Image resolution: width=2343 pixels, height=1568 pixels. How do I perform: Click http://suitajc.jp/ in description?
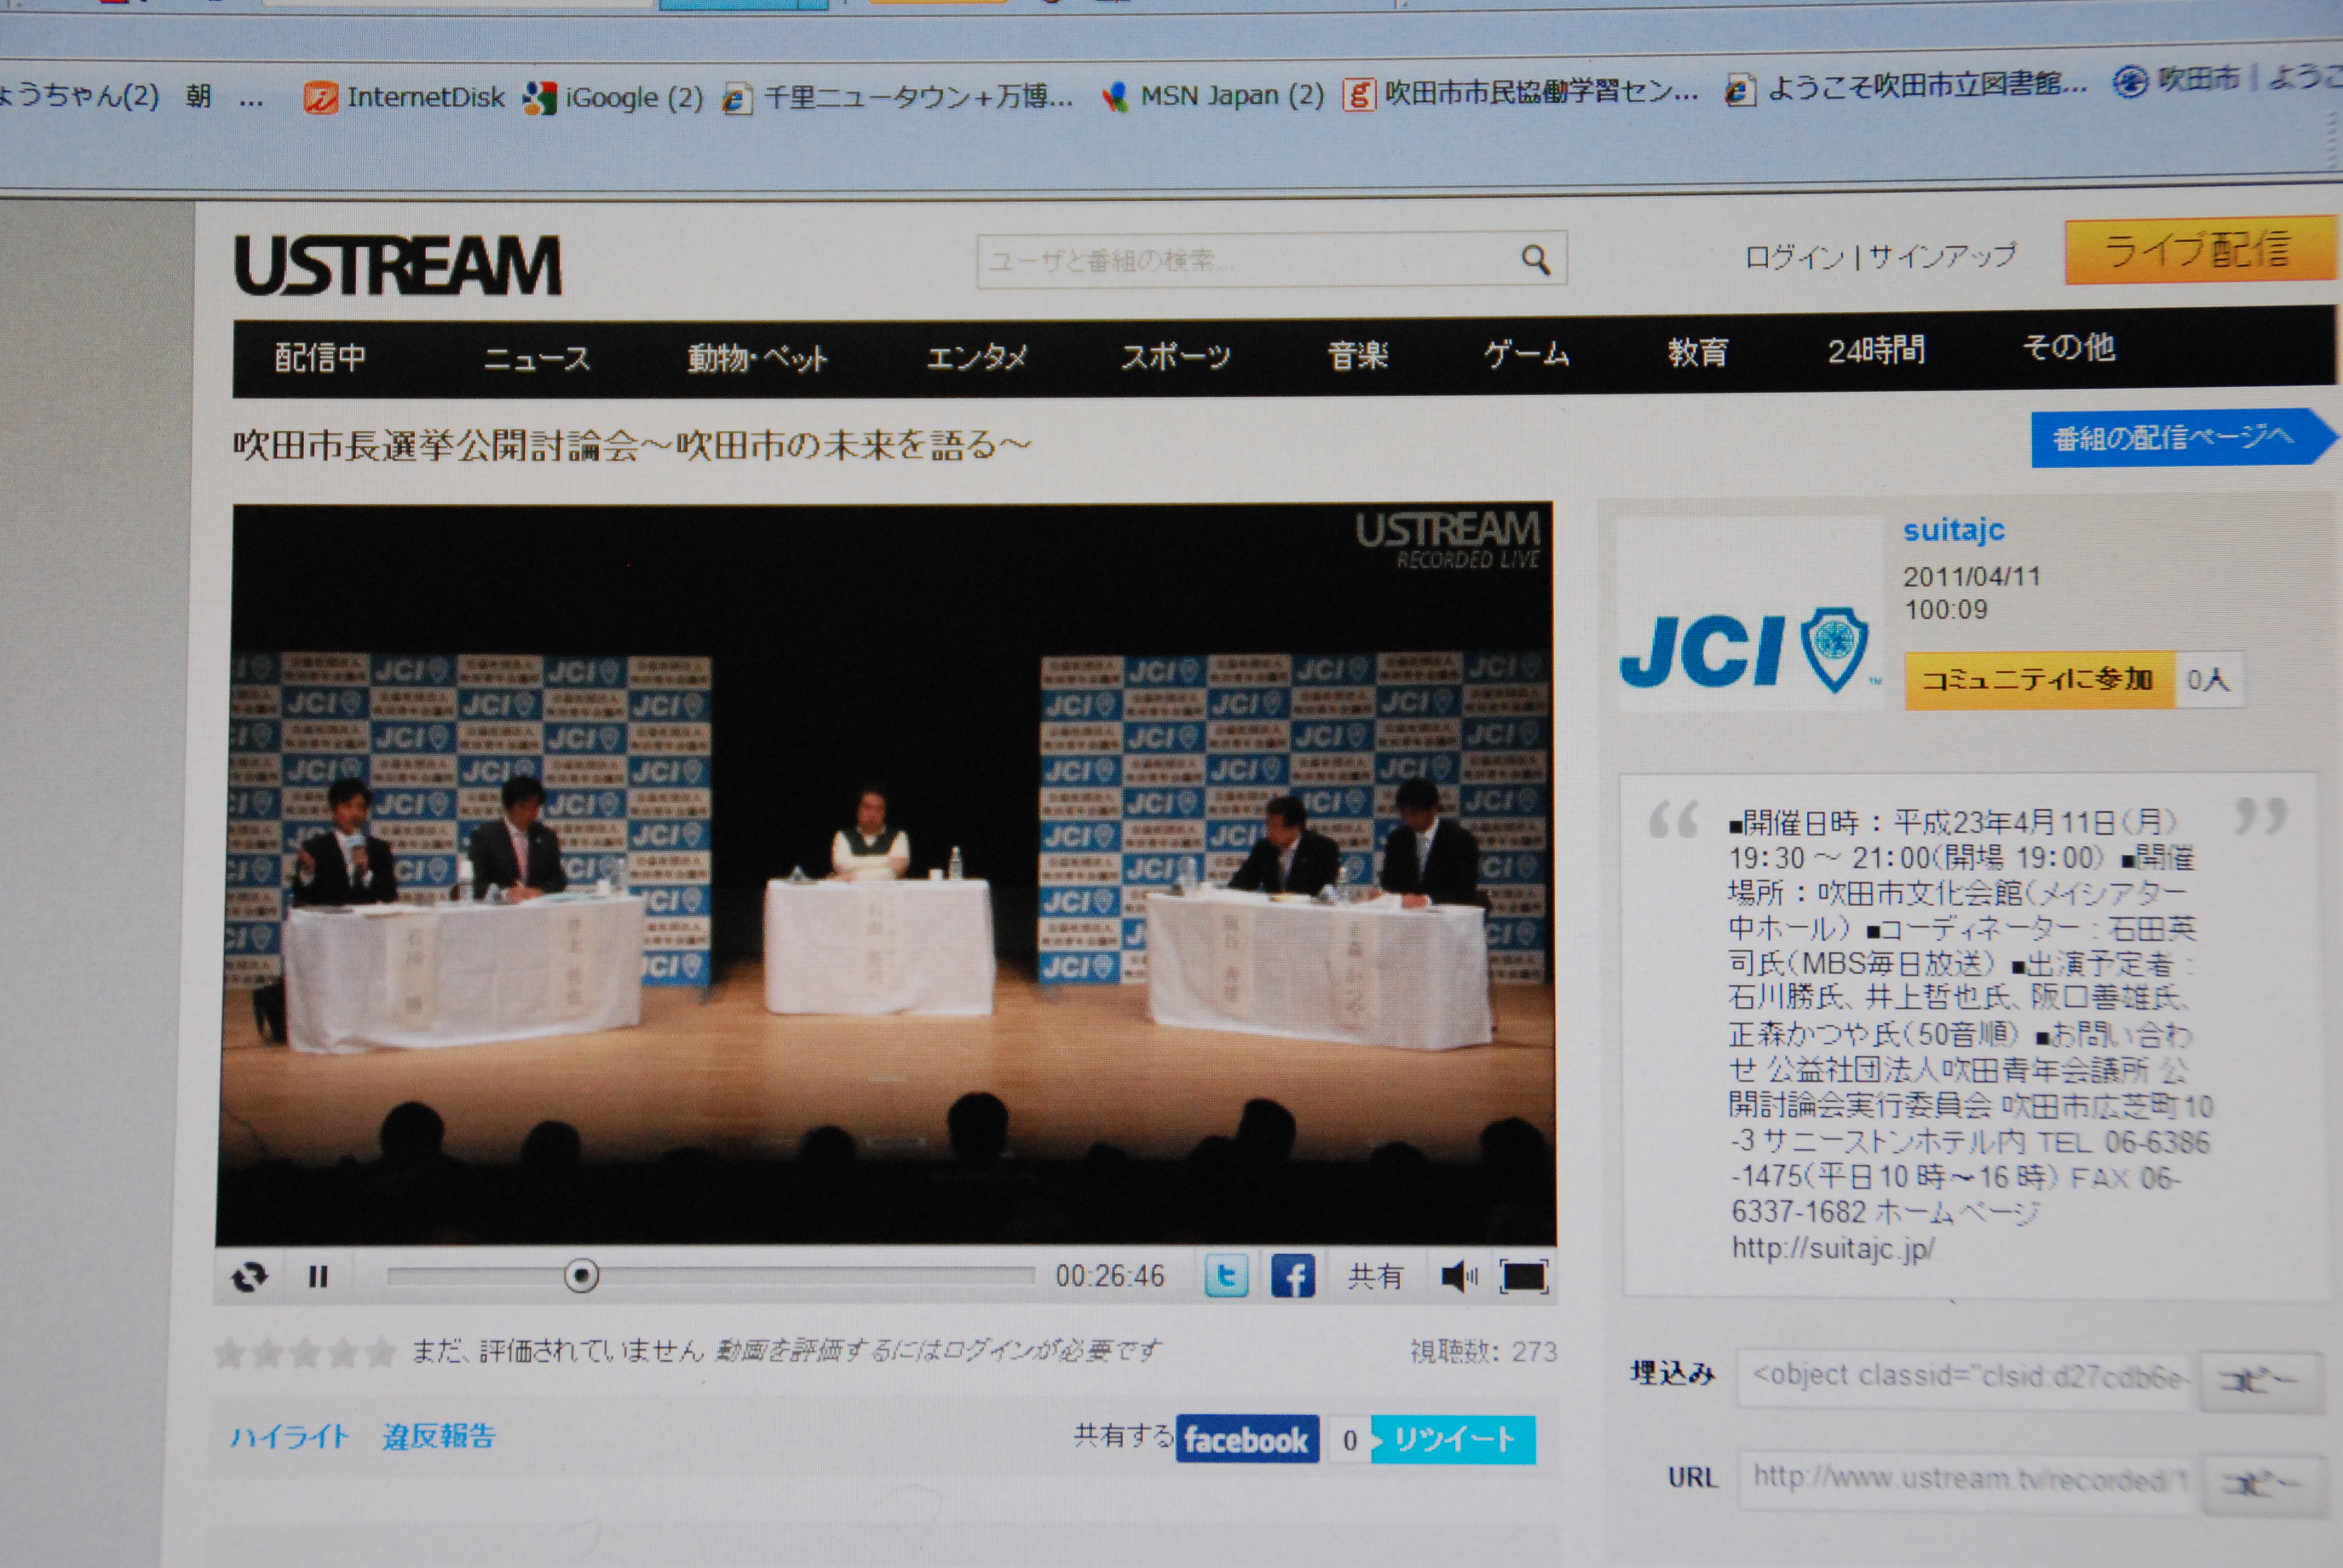pos(1833,1248)
